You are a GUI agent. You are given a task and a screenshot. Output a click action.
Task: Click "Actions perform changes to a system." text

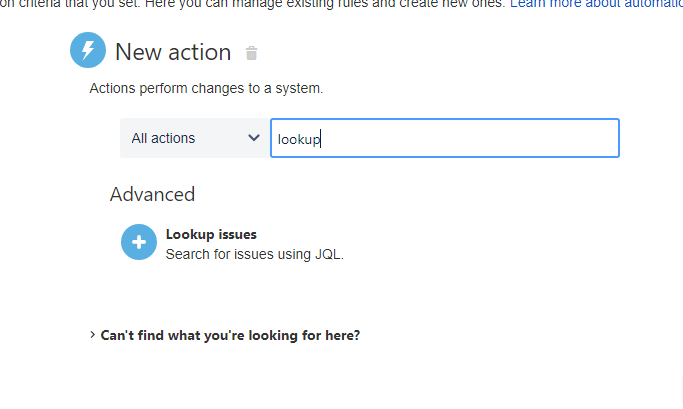206,88
